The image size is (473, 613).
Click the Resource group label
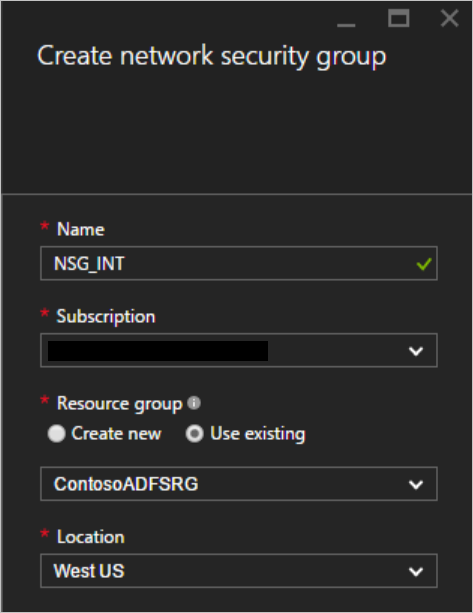(120, 404)
